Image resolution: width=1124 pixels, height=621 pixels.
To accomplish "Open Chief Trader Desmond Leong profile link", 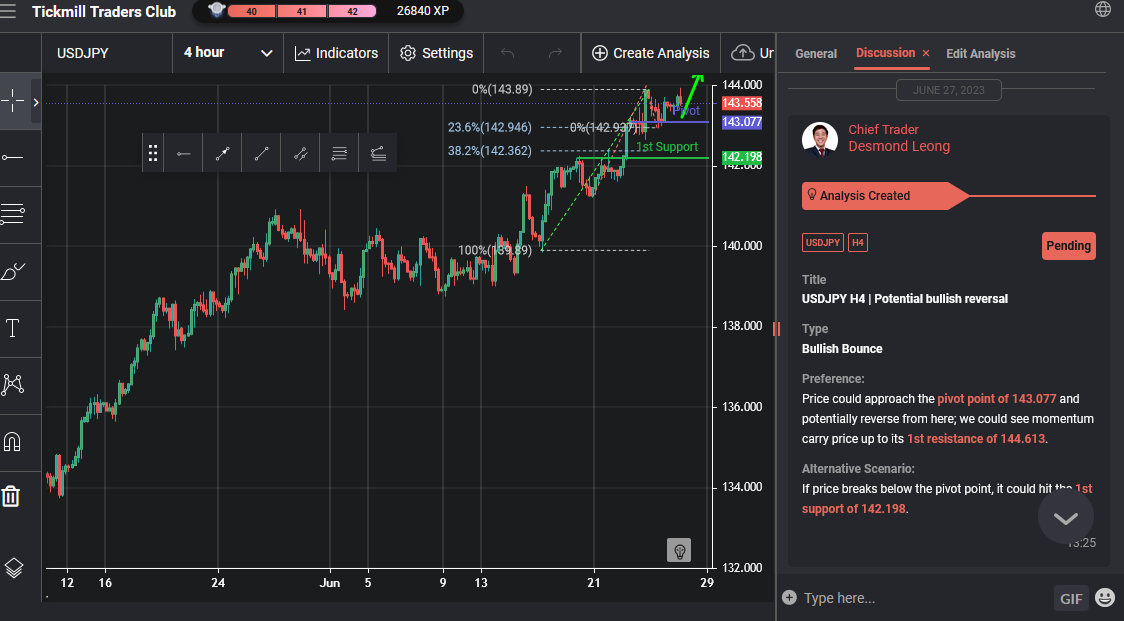I will (899, 138).
